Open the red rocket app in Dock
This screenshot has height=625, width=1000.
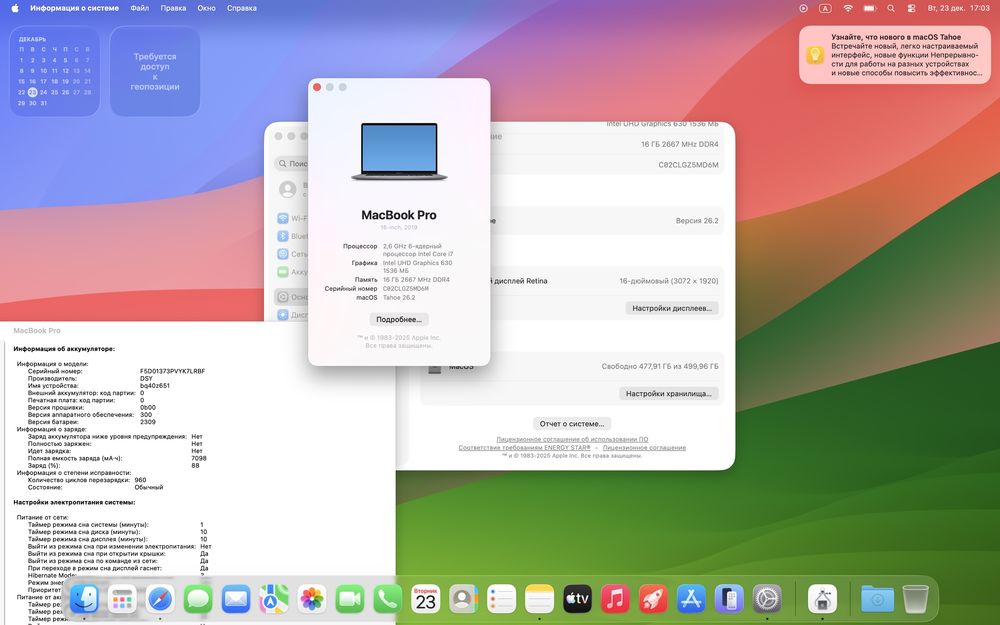pos(653,599)
